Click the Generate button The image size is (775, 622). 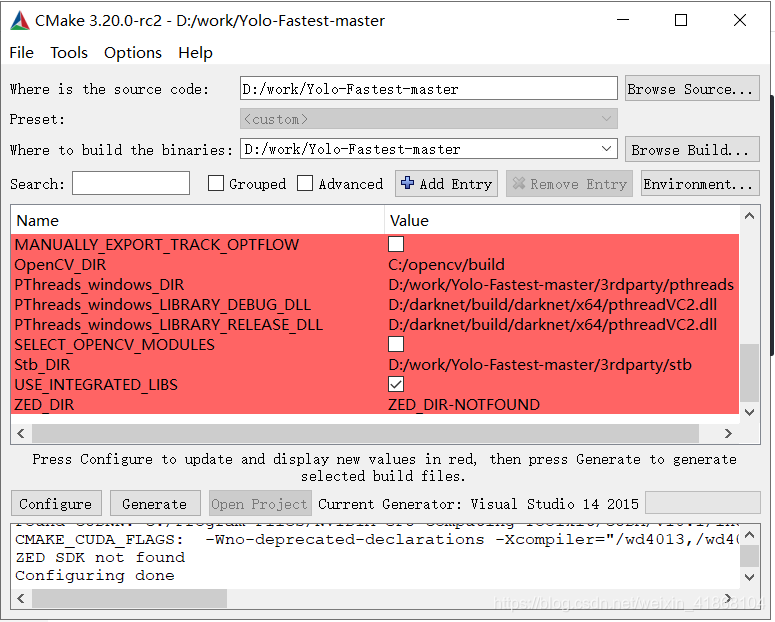tap(155, 503)
